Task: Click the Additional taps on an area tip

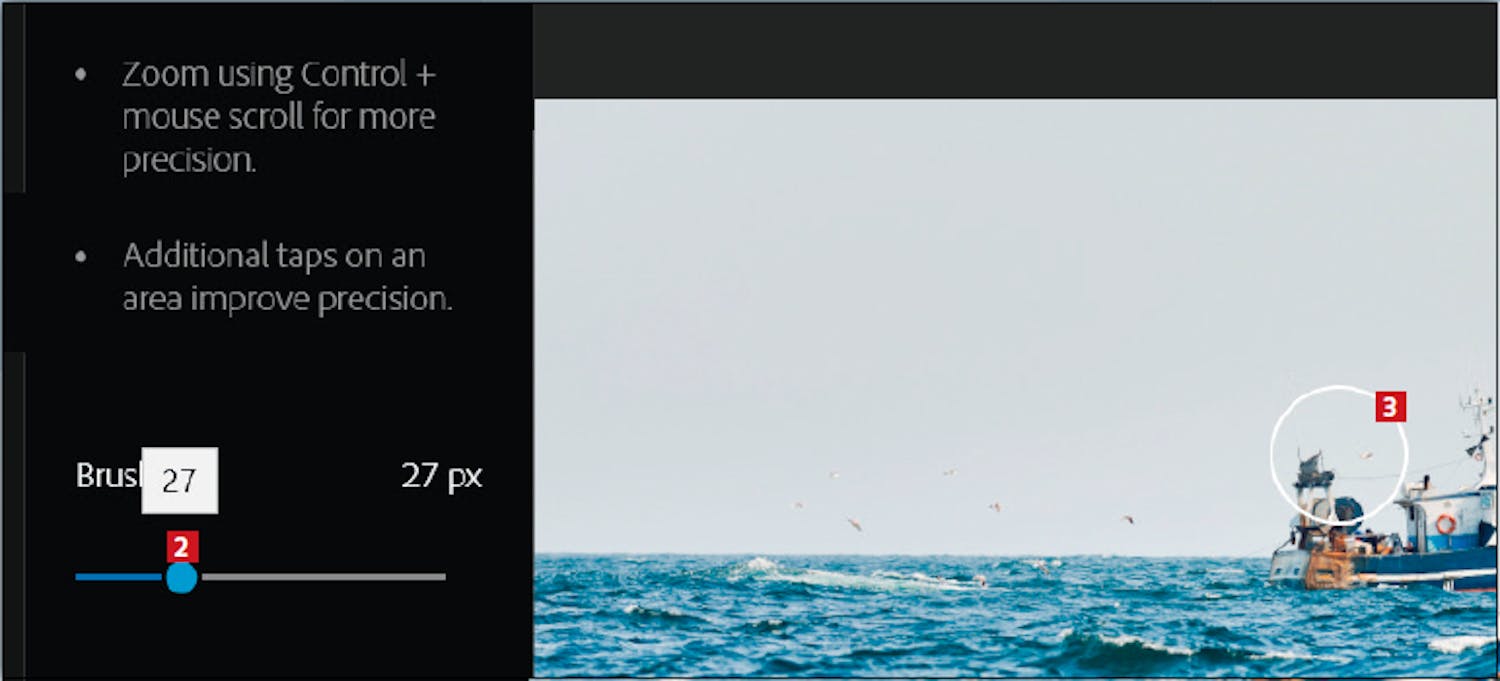Action: tap(287, 277)
